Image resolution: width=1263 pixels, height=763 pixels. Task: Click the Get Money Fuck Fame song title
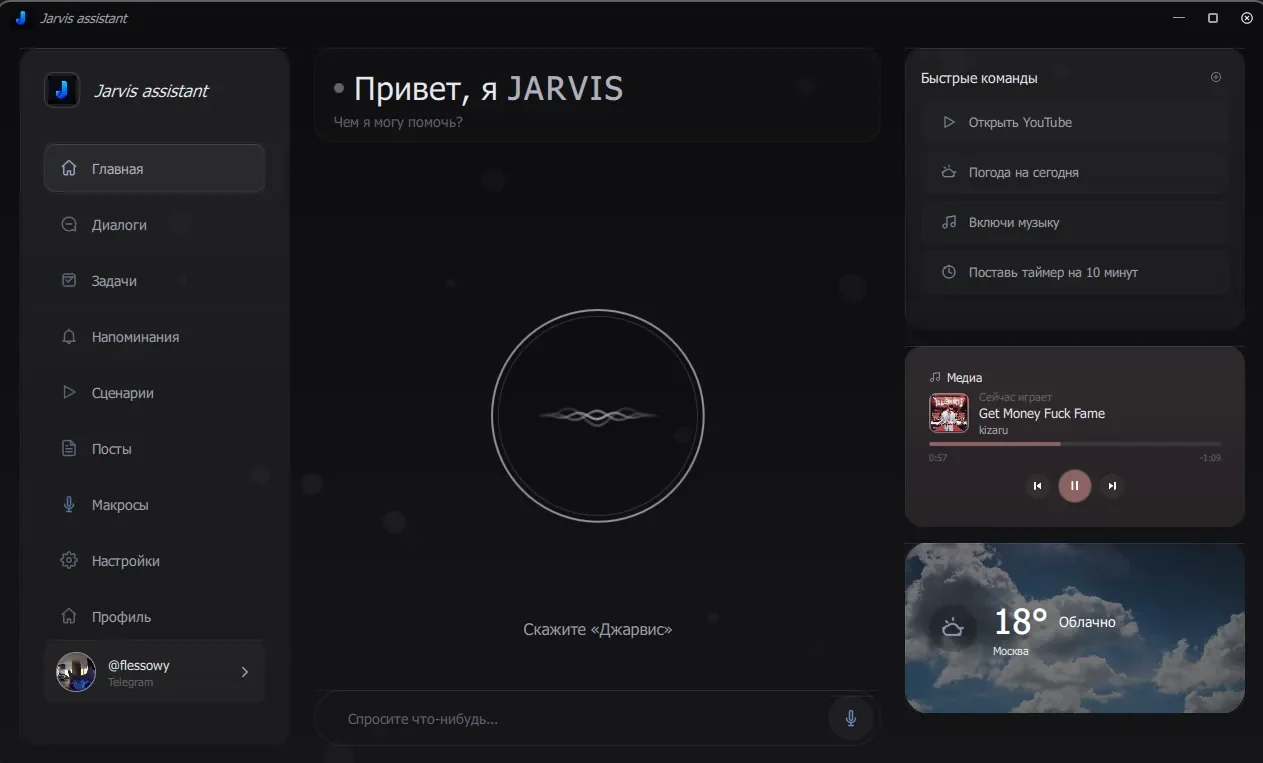1042,413
